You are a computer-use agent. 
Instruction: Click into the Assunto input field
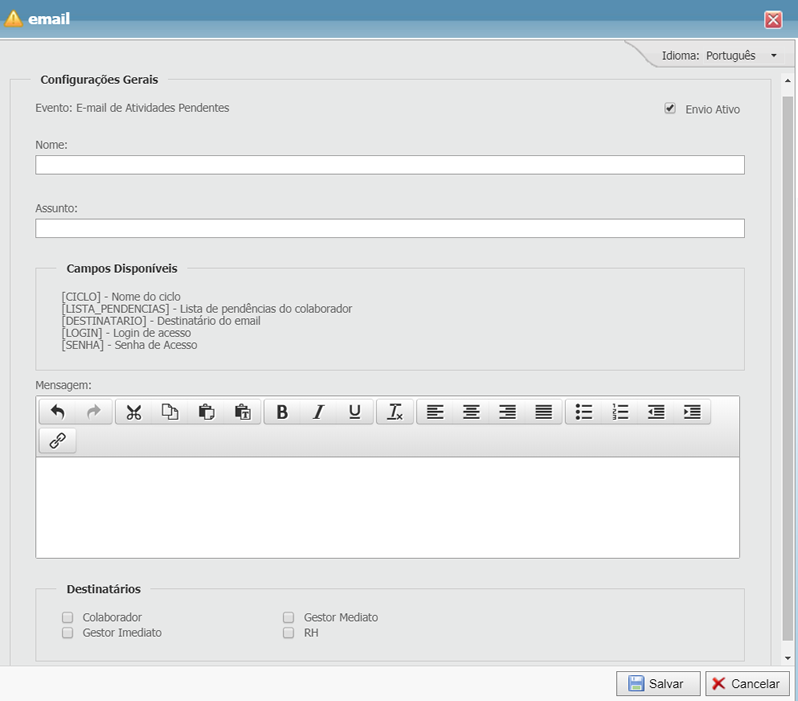[389, 228]
